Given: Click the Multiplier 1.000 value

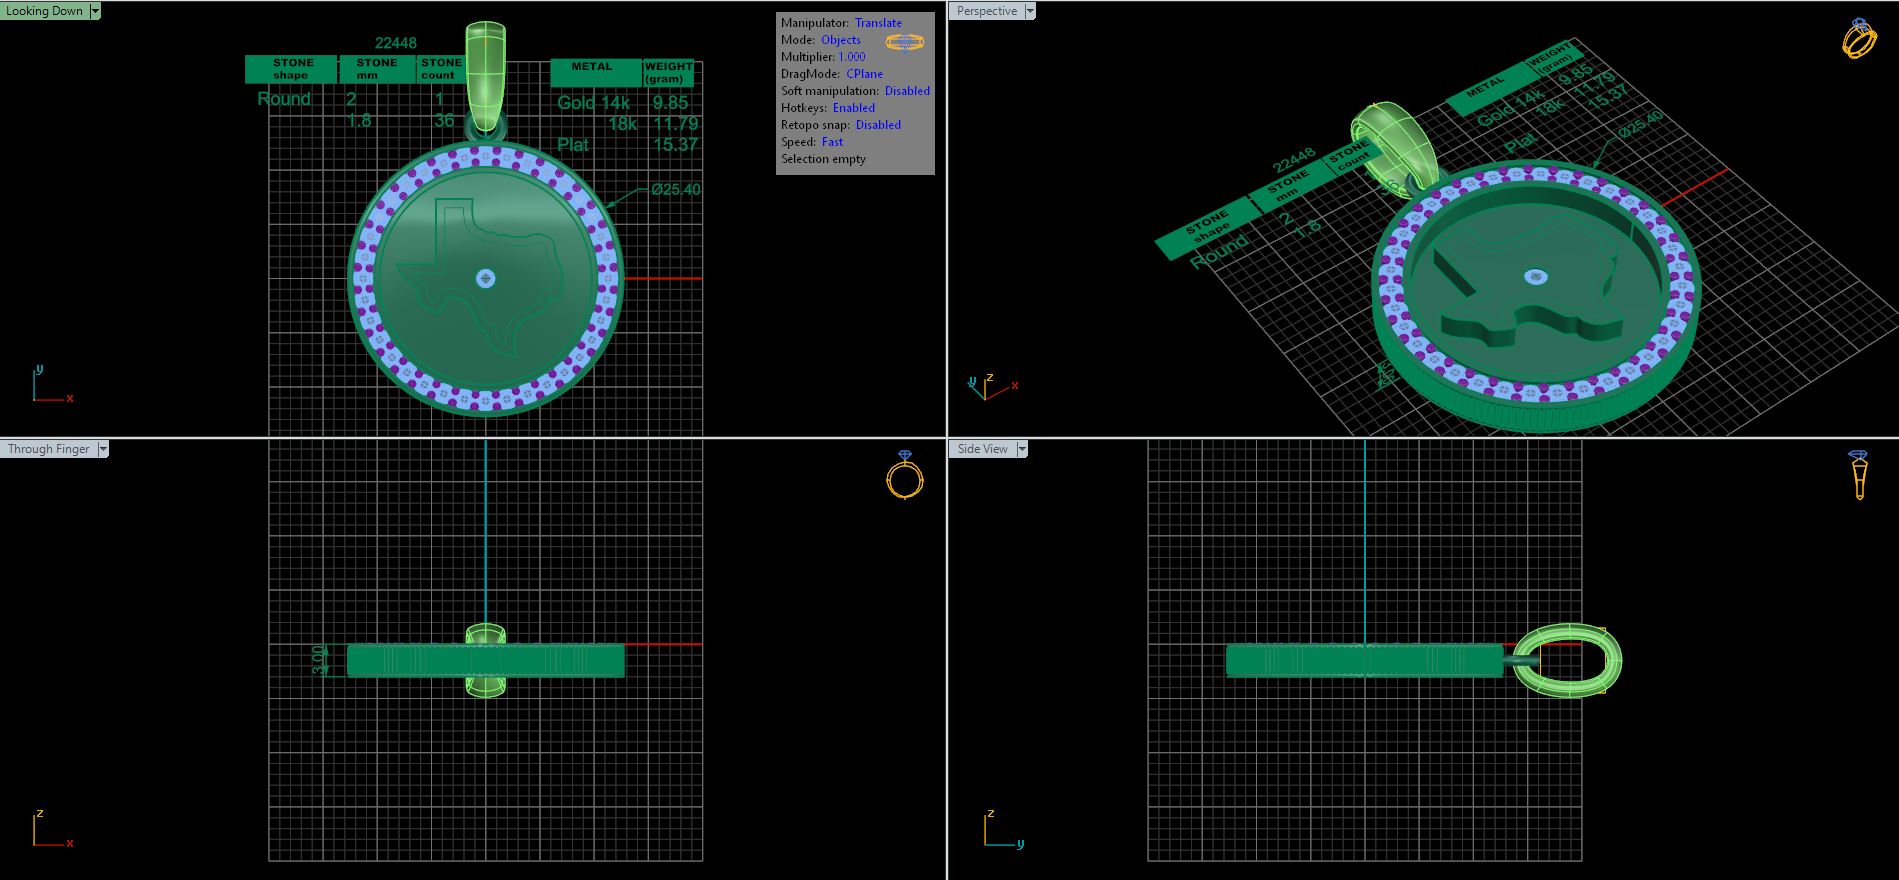Looking at the screenshot, I should (851, 57).
